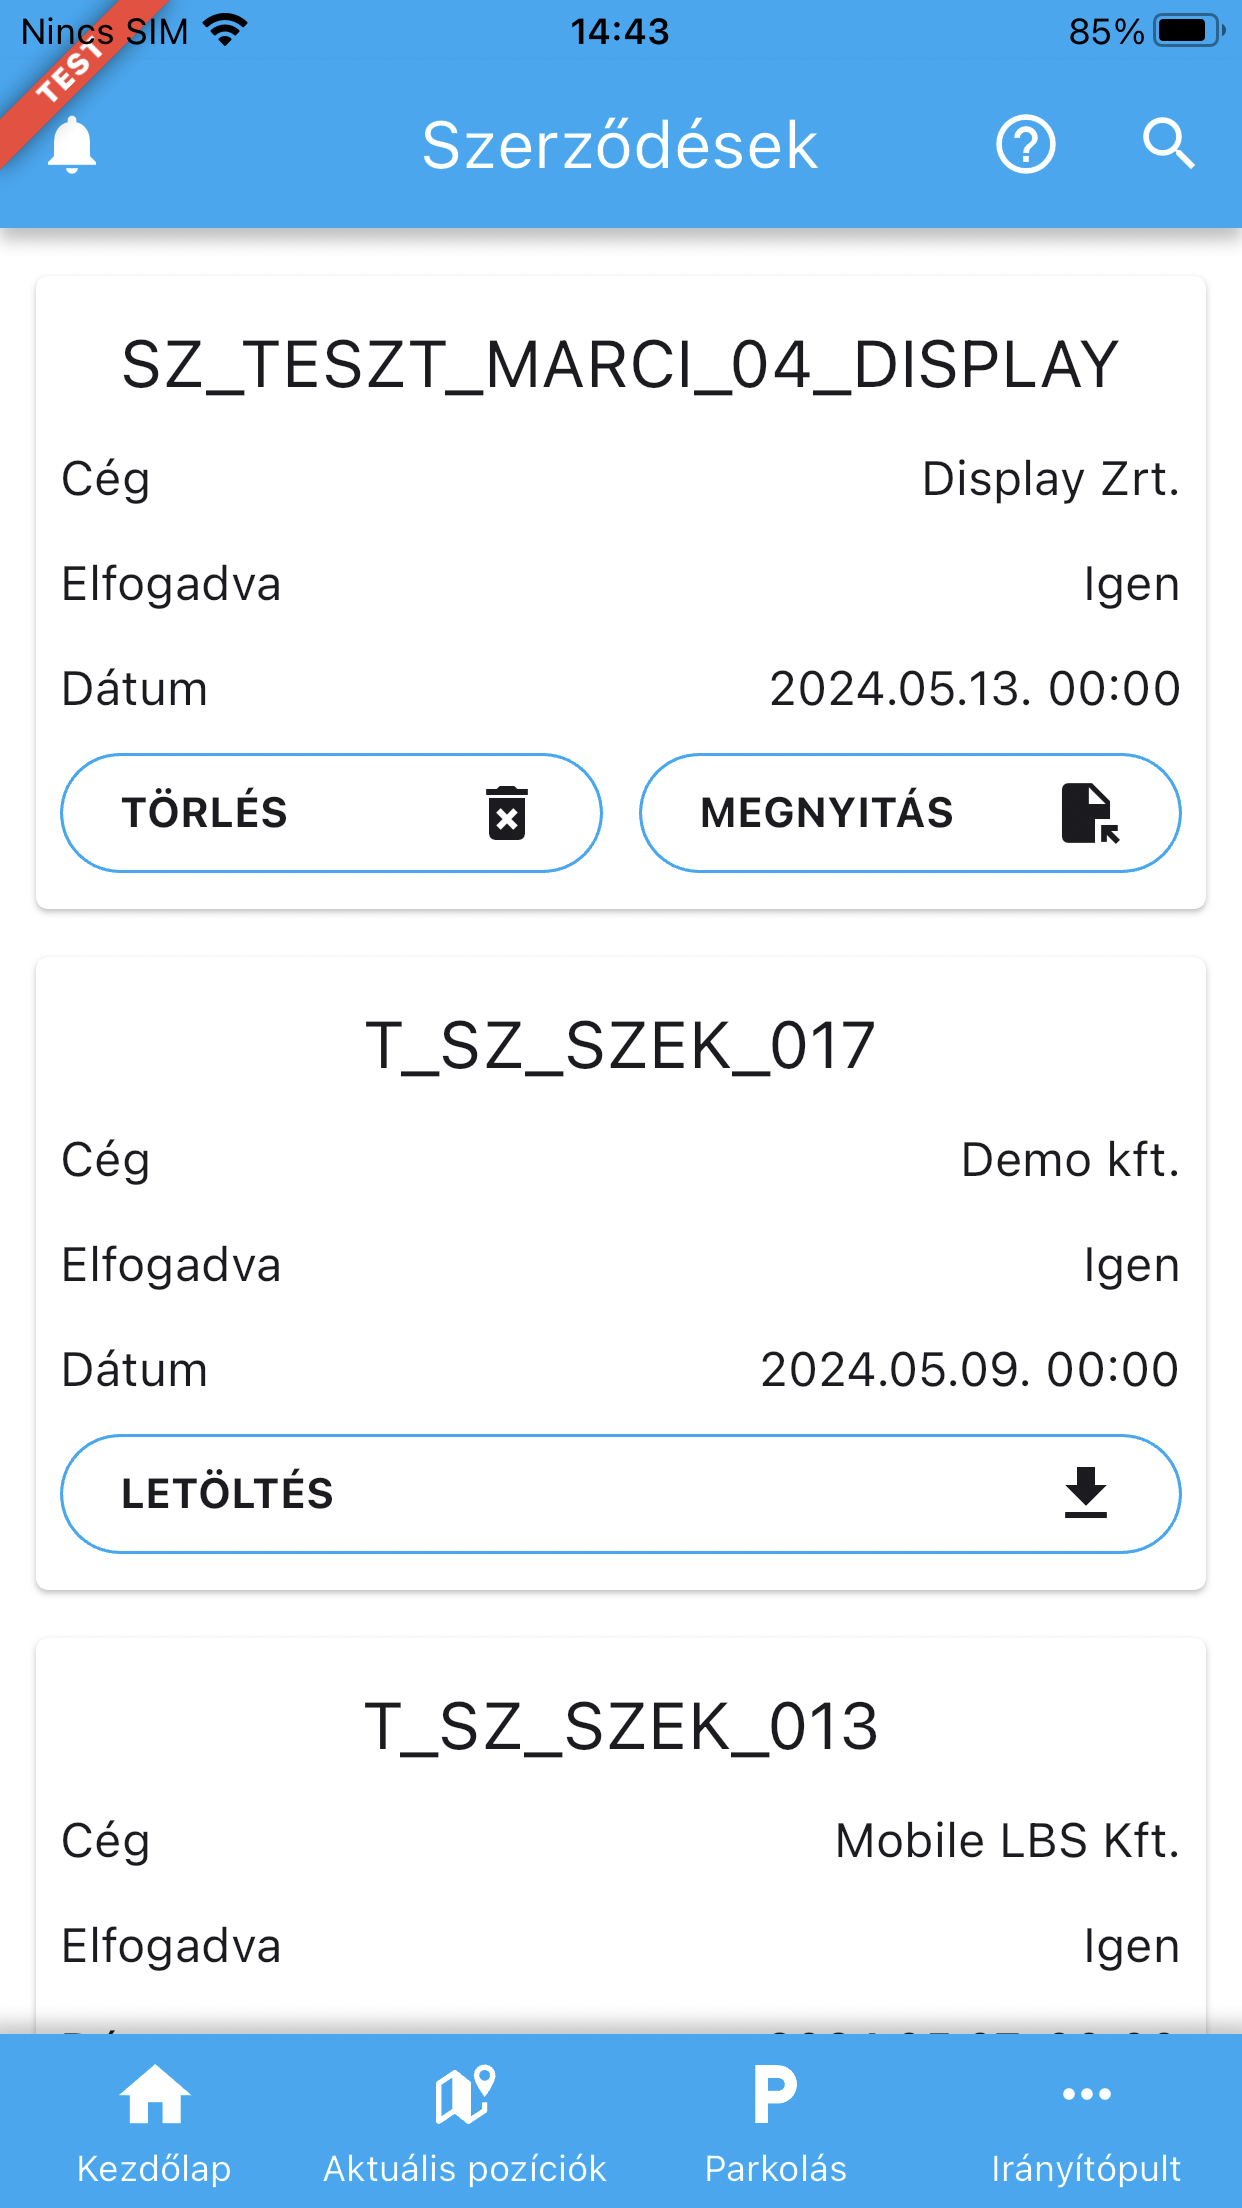
Task: Select the T_SZ_SZEK_013 contract card title
Action: 620,1727
